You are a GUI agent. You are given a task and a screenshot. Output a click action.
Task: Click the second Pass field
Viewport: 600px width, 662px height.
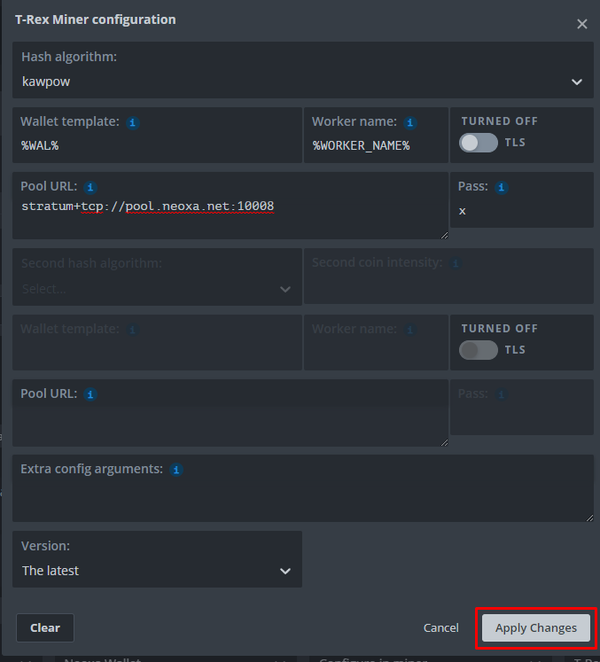[522, 407]
